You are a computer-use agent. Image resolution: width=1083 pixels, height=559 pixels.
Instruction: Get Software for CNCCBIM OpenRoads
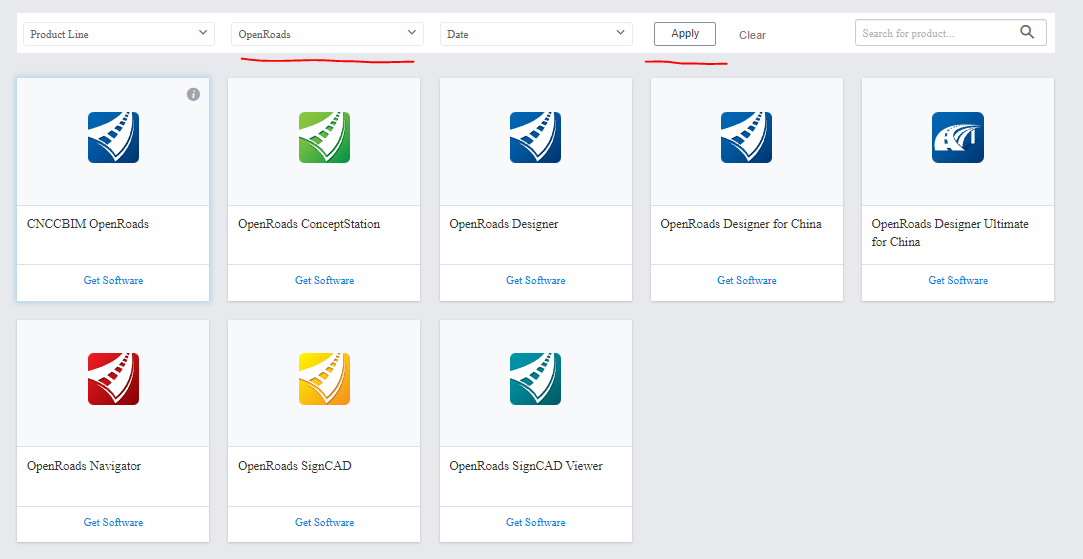coord(113,281)
